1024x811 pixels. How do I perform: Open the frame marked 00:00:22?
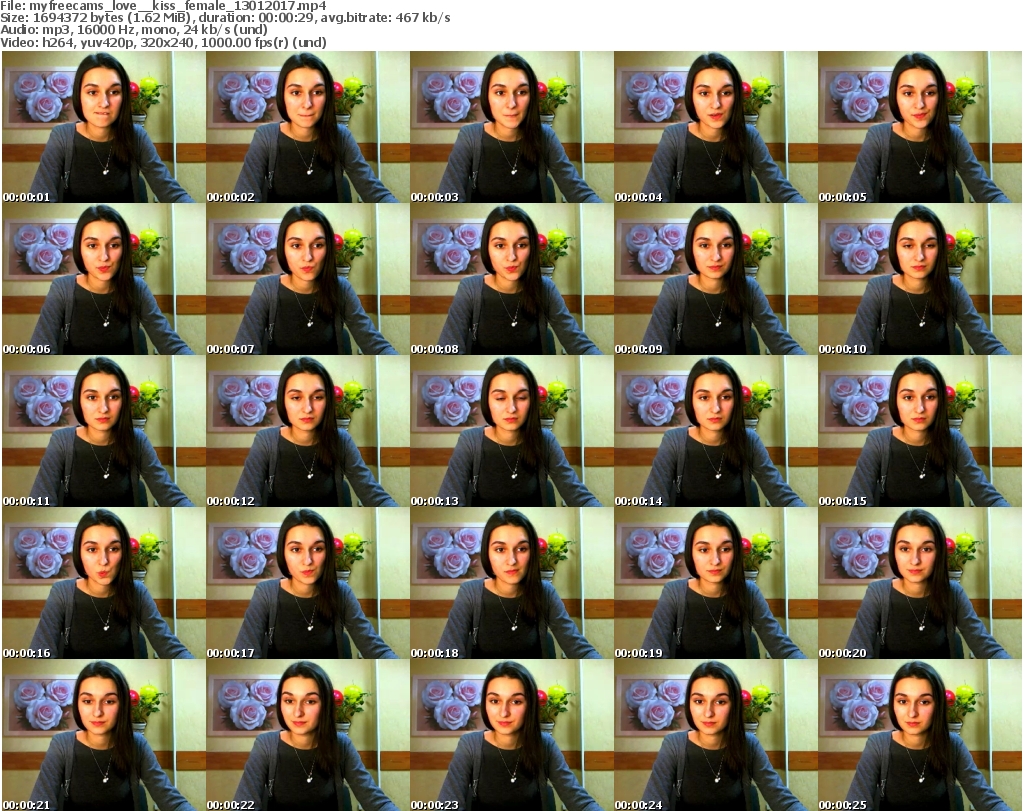tap(308, 735)
